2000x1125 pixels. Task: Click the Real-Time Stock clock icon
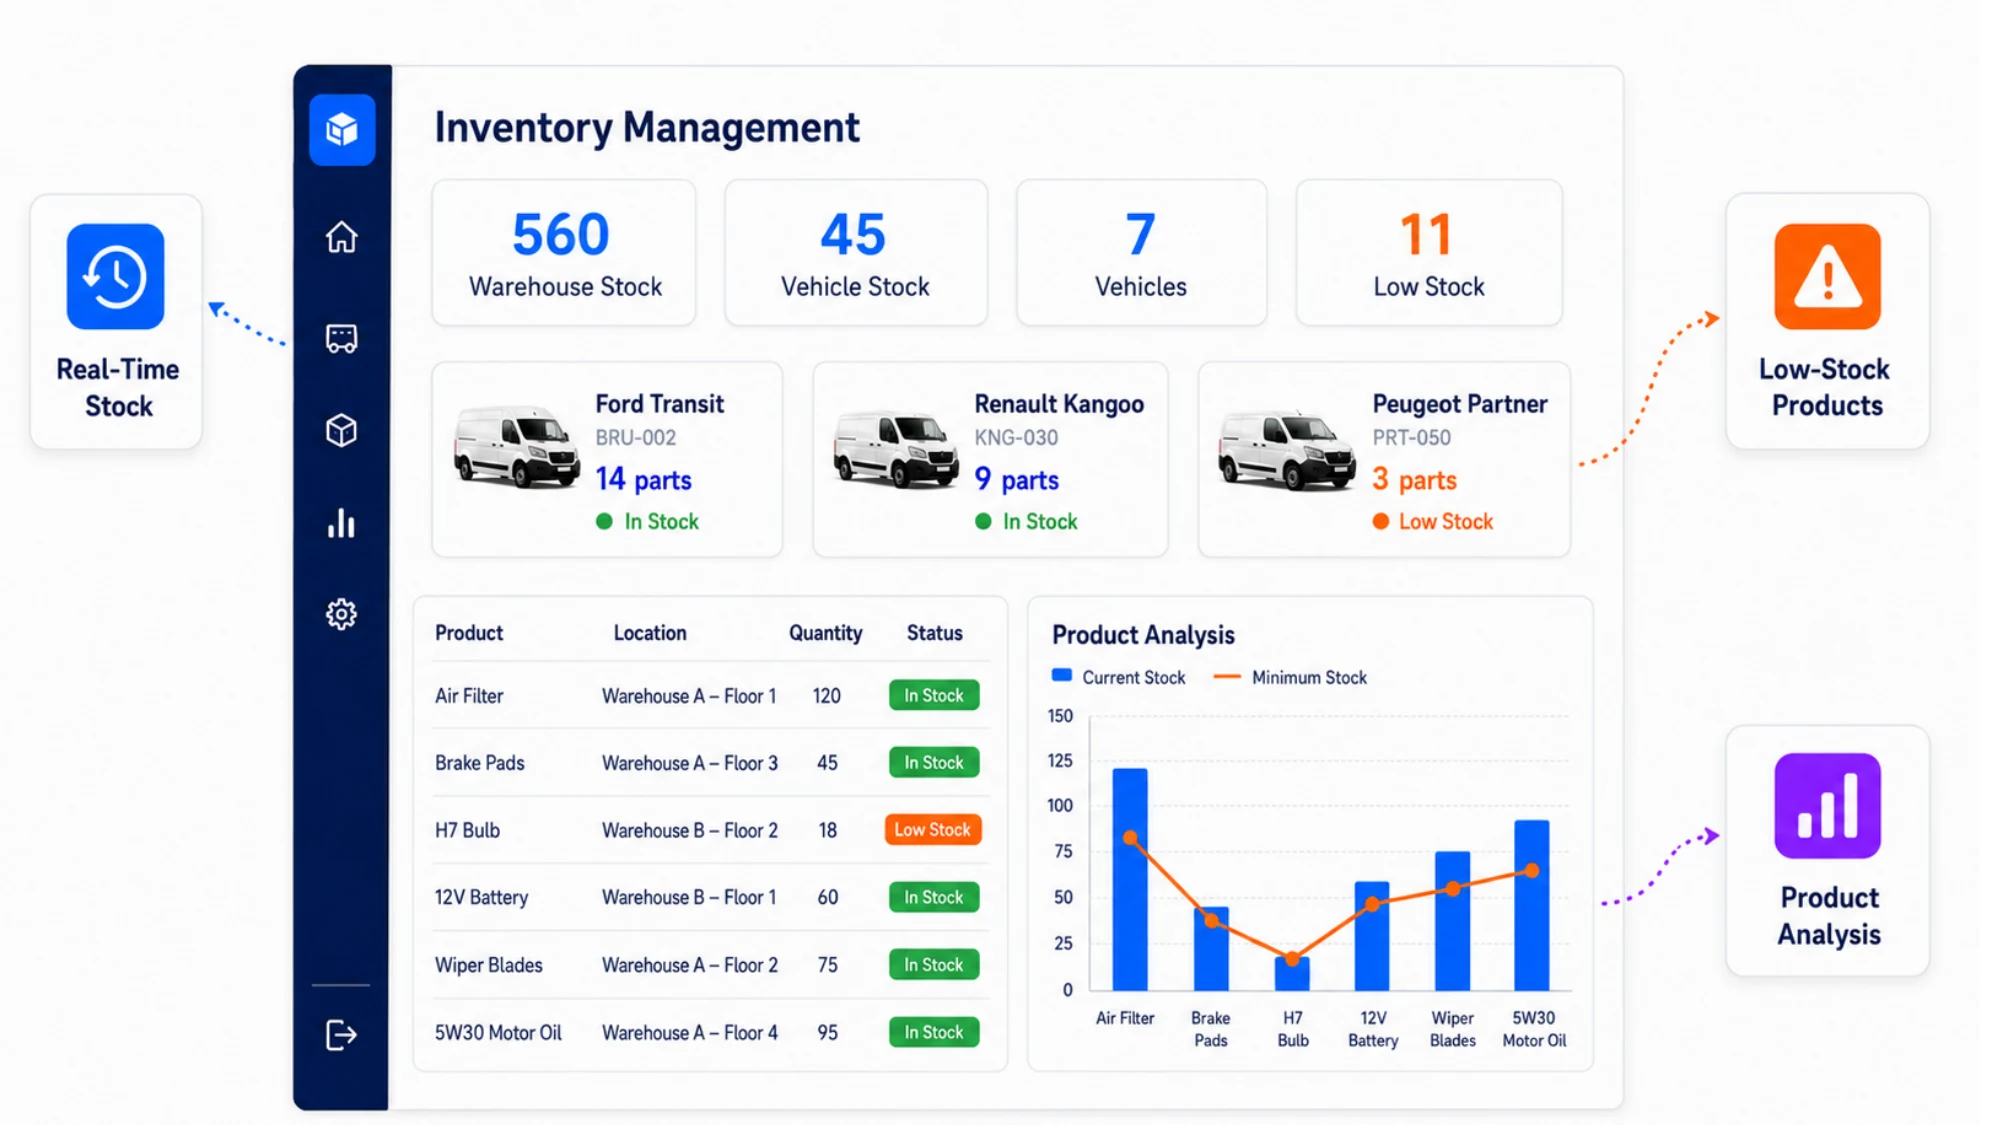click(116, 277)
